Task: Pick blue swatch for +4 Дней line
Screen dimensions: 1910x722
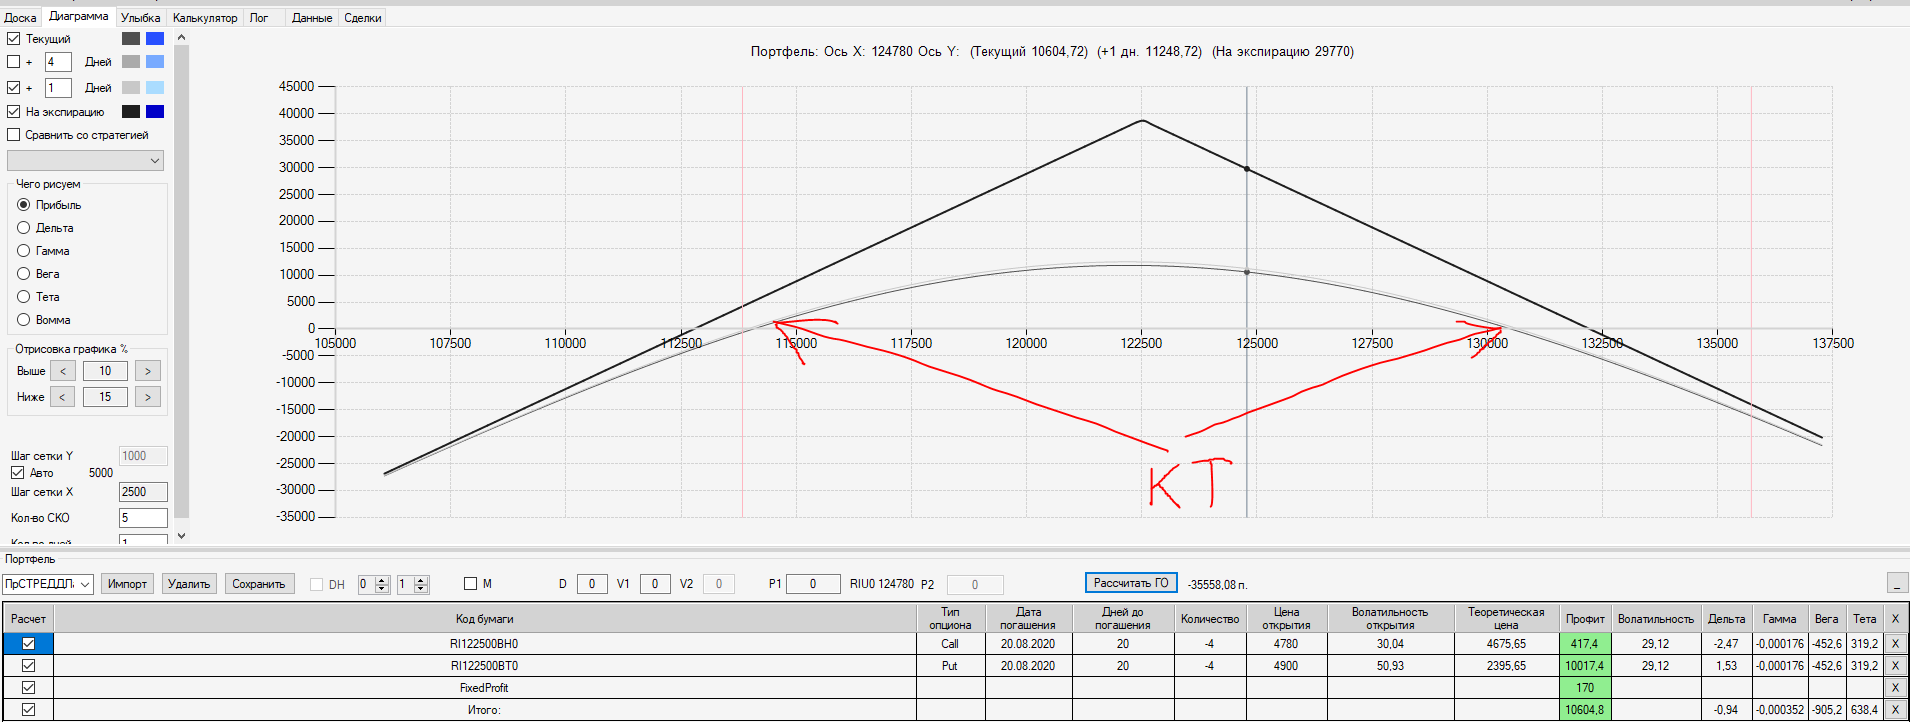Action: 155,62
